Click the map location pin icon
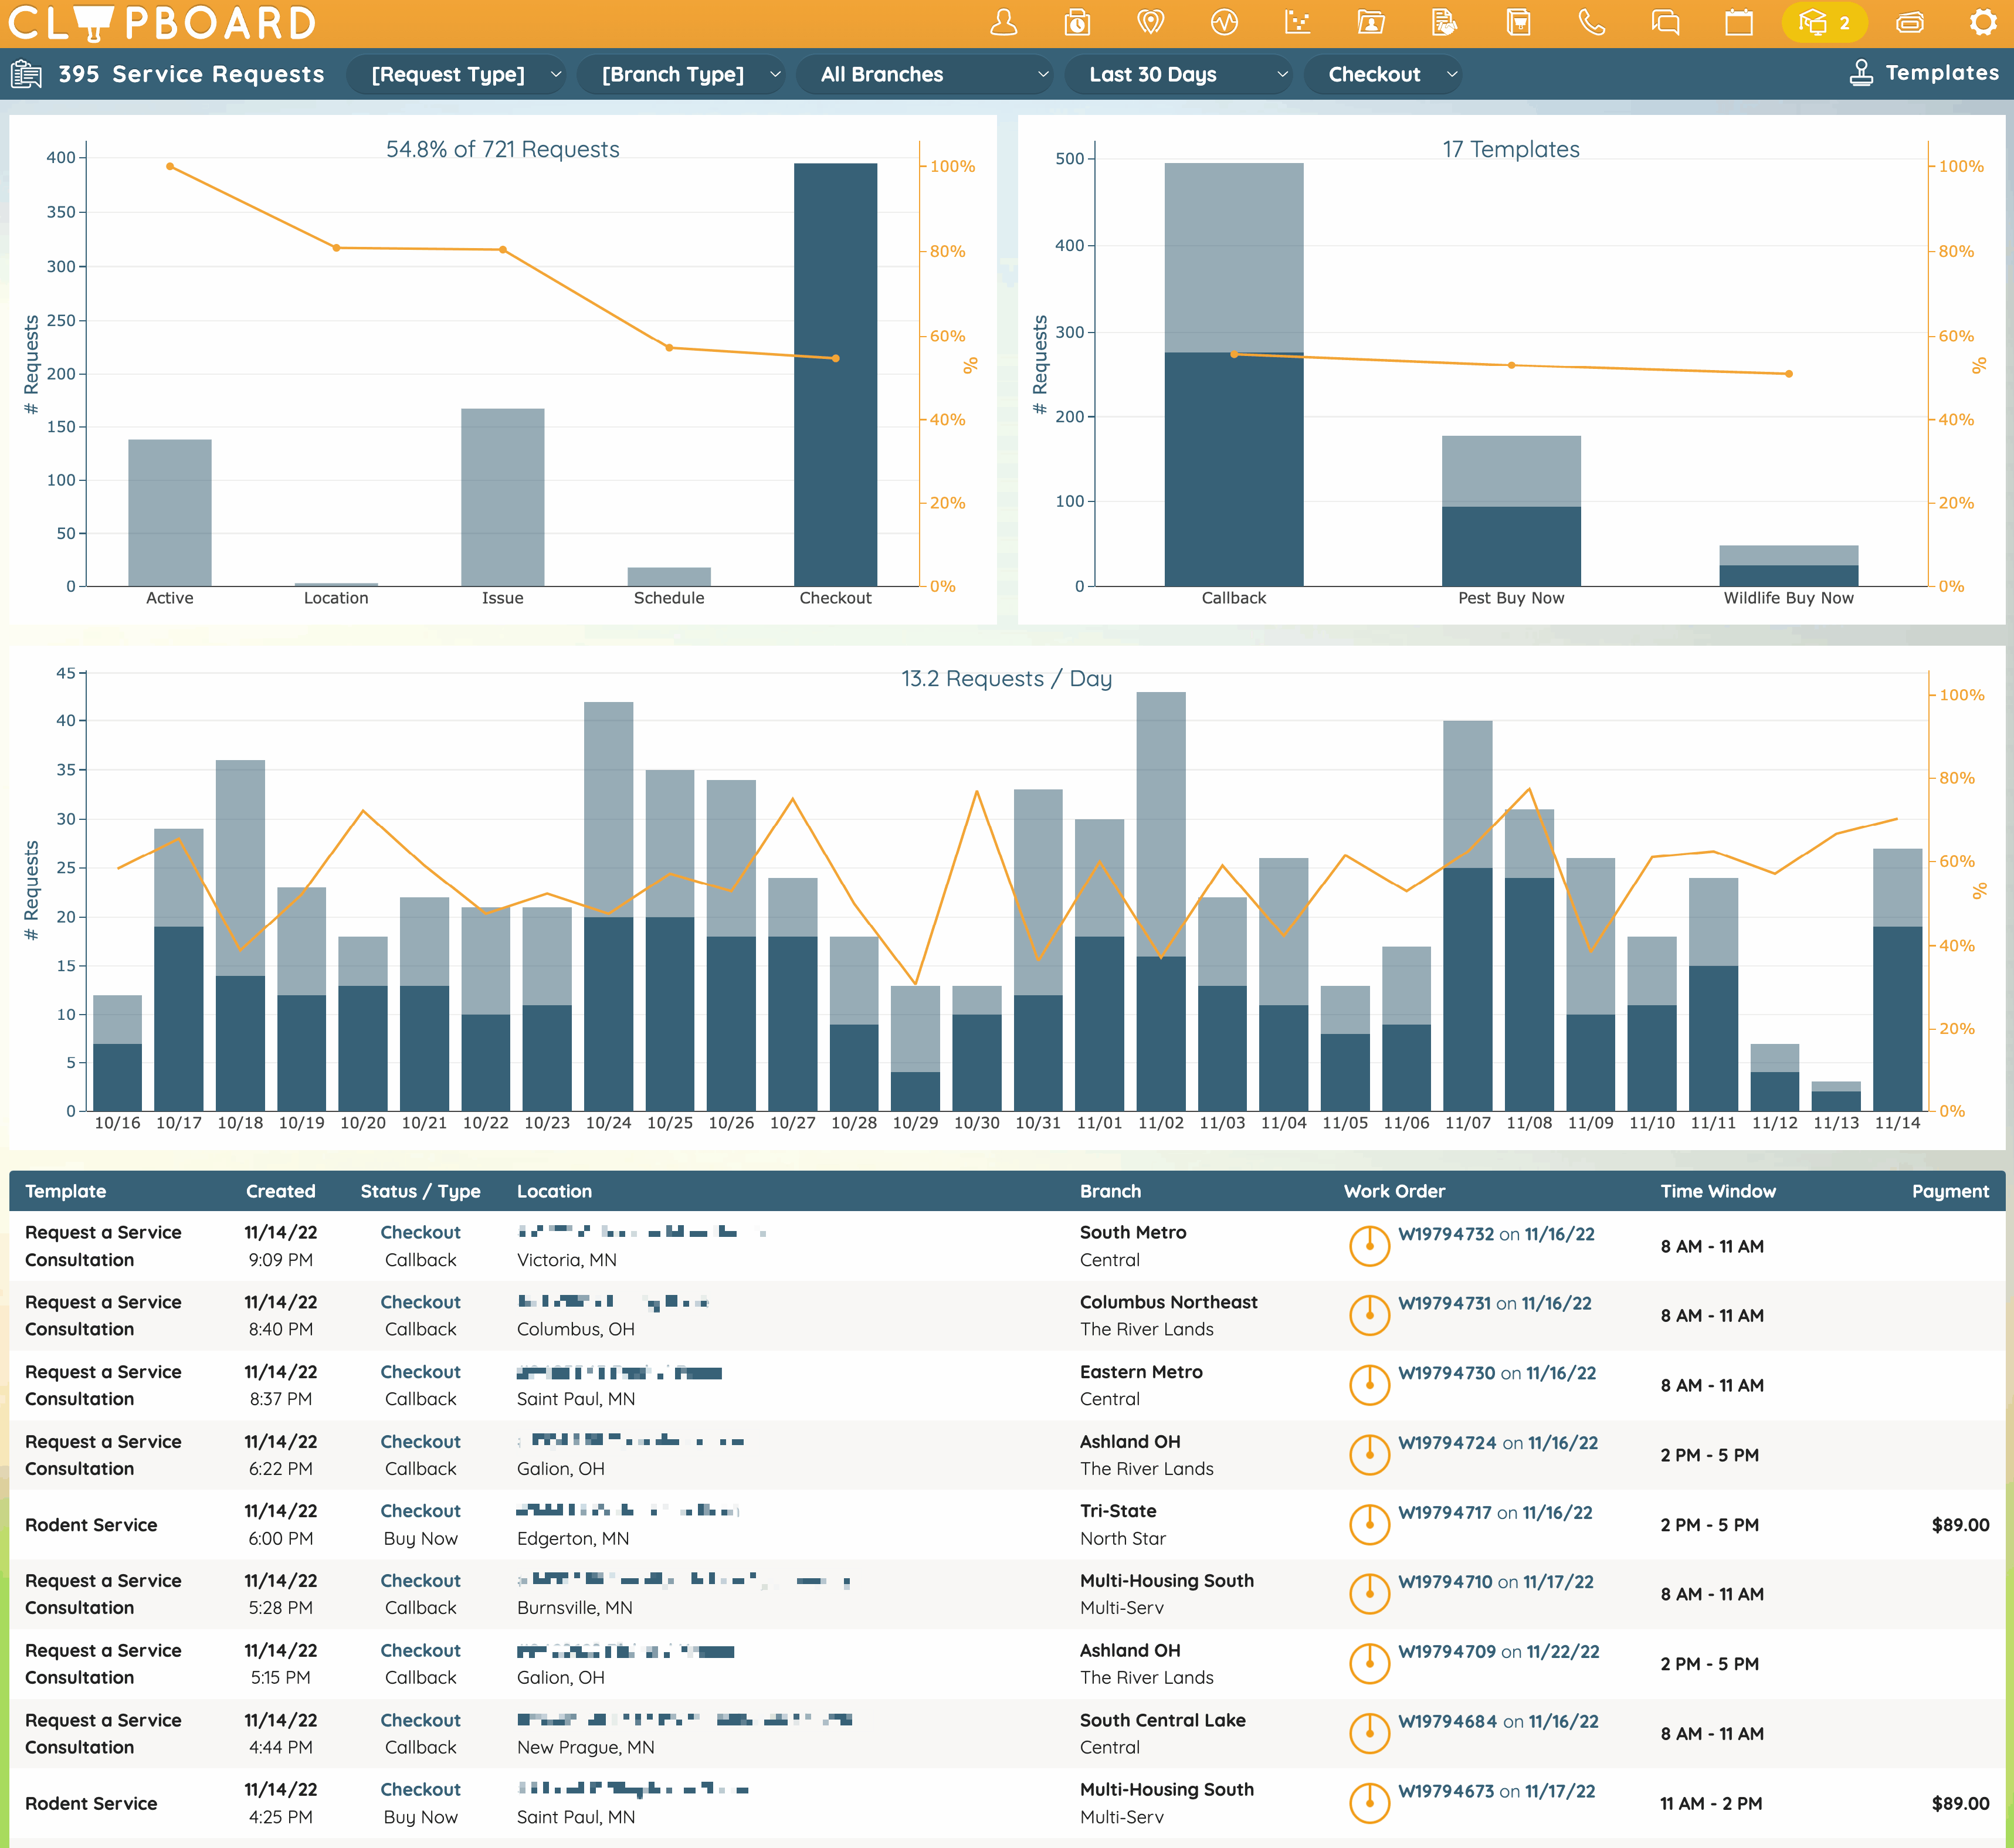 point(1150,23)
